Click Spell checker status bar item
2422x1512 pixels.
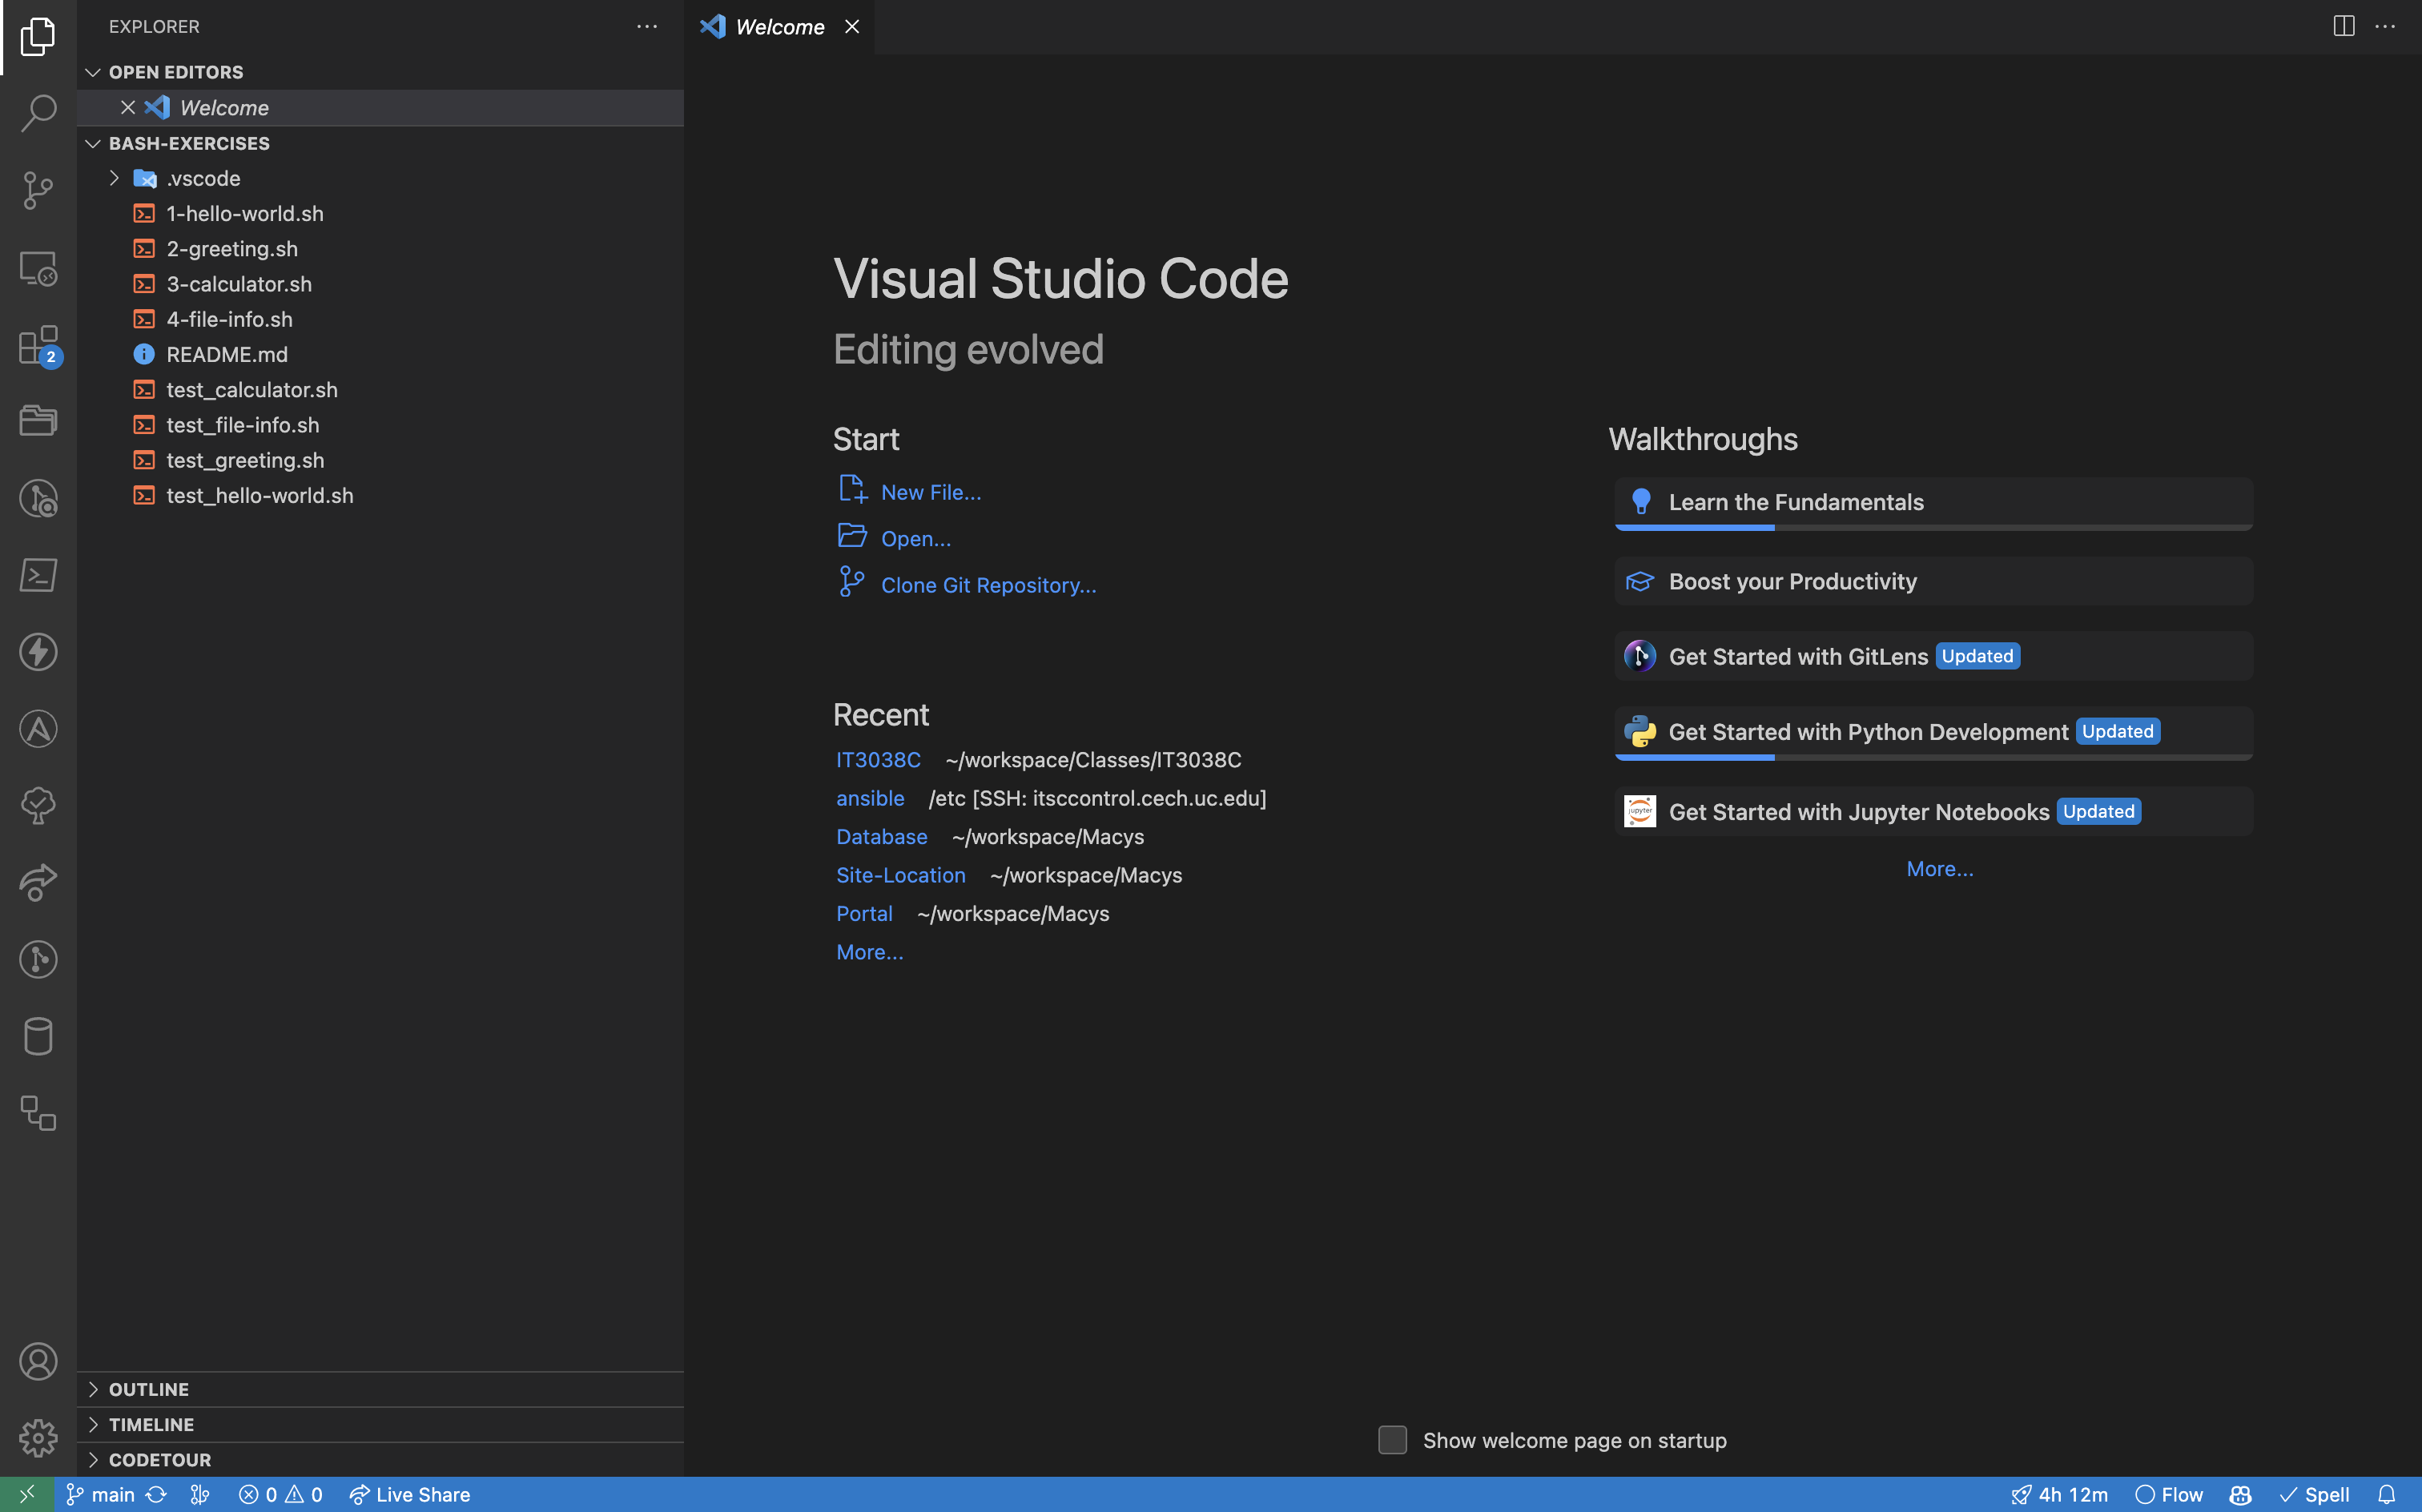point(2314,1494)
